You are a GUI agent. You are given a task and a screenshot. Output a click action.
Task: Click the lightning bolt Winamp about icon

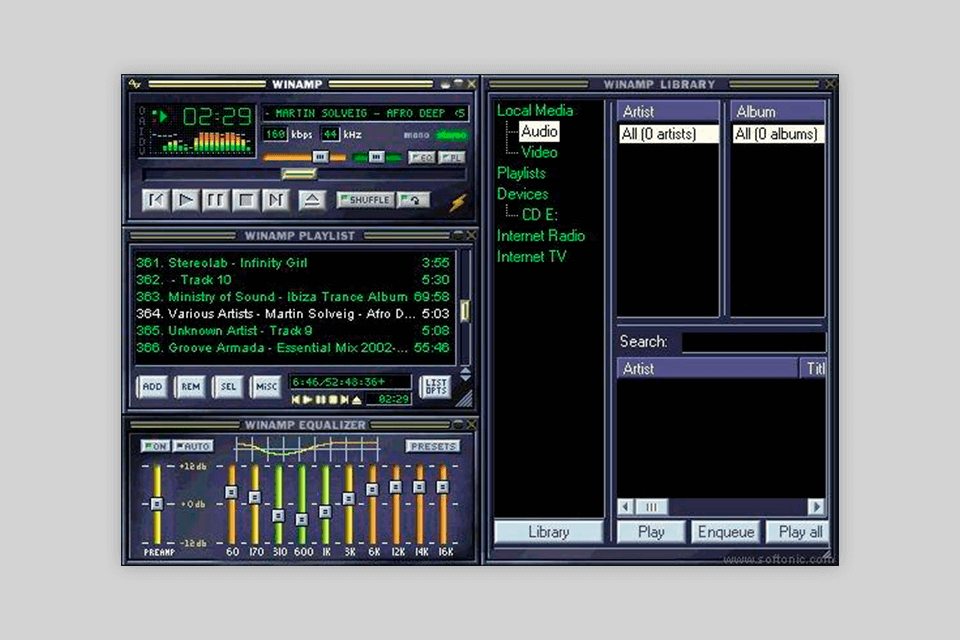coord(458,202)
